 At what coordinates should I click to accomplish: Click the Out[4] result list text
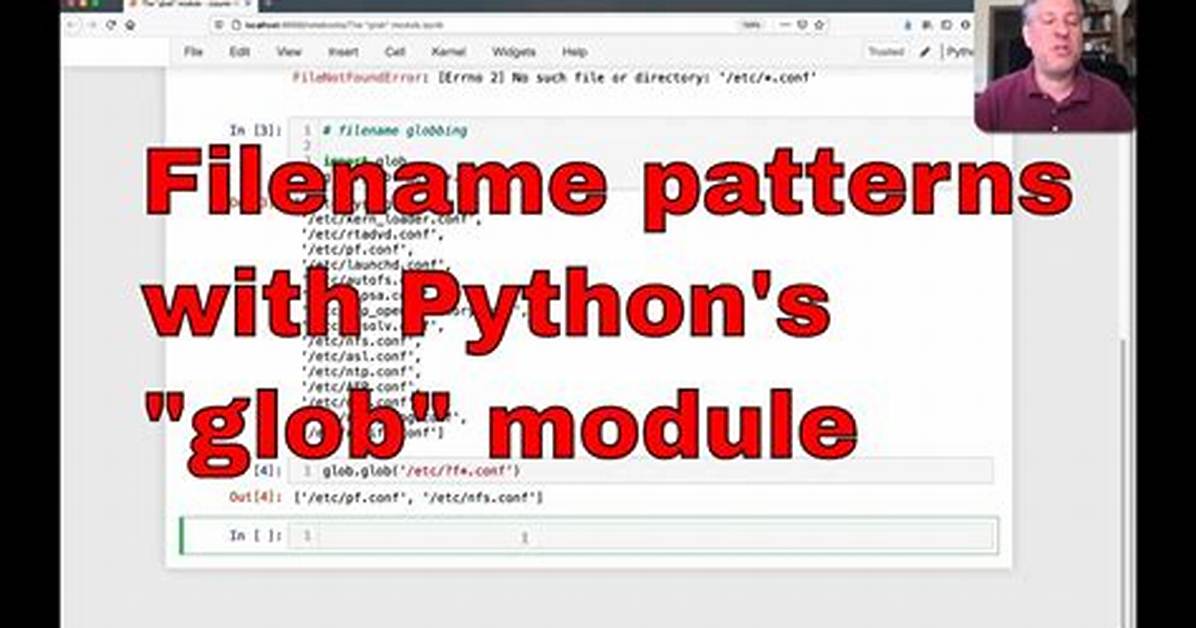point(419,498)
